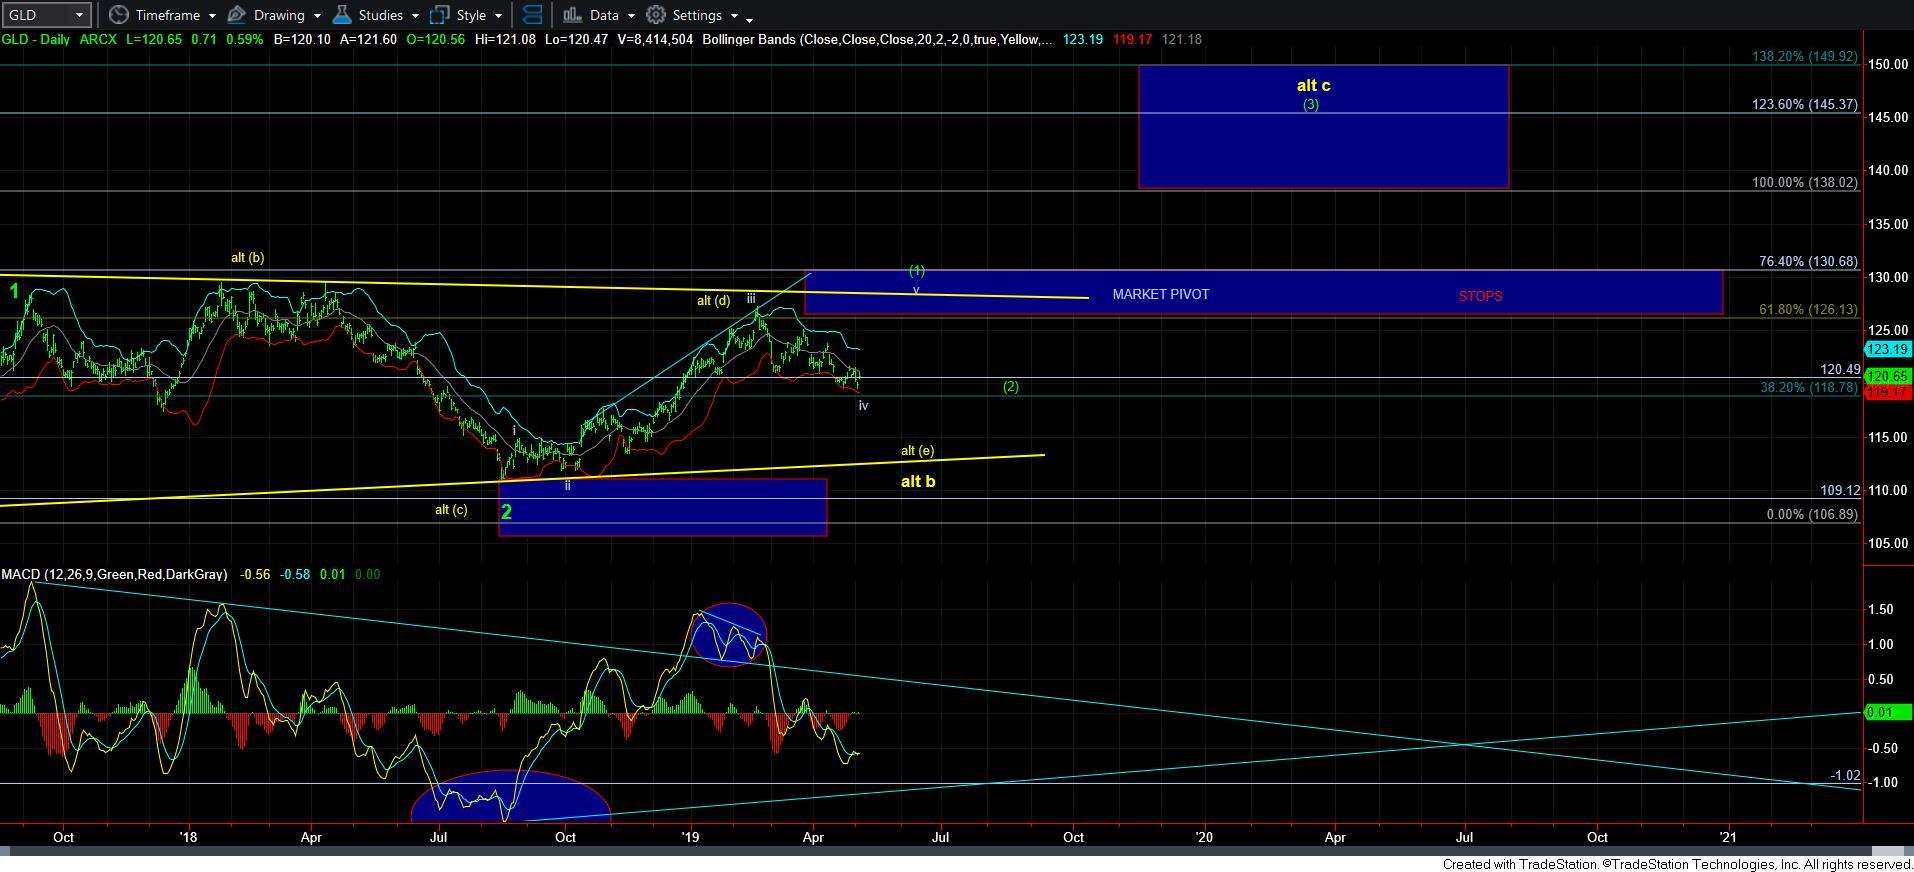Click the Style overlapping-squares icon
This screenshot has height=872, width=1914.
tap(440, 15)
